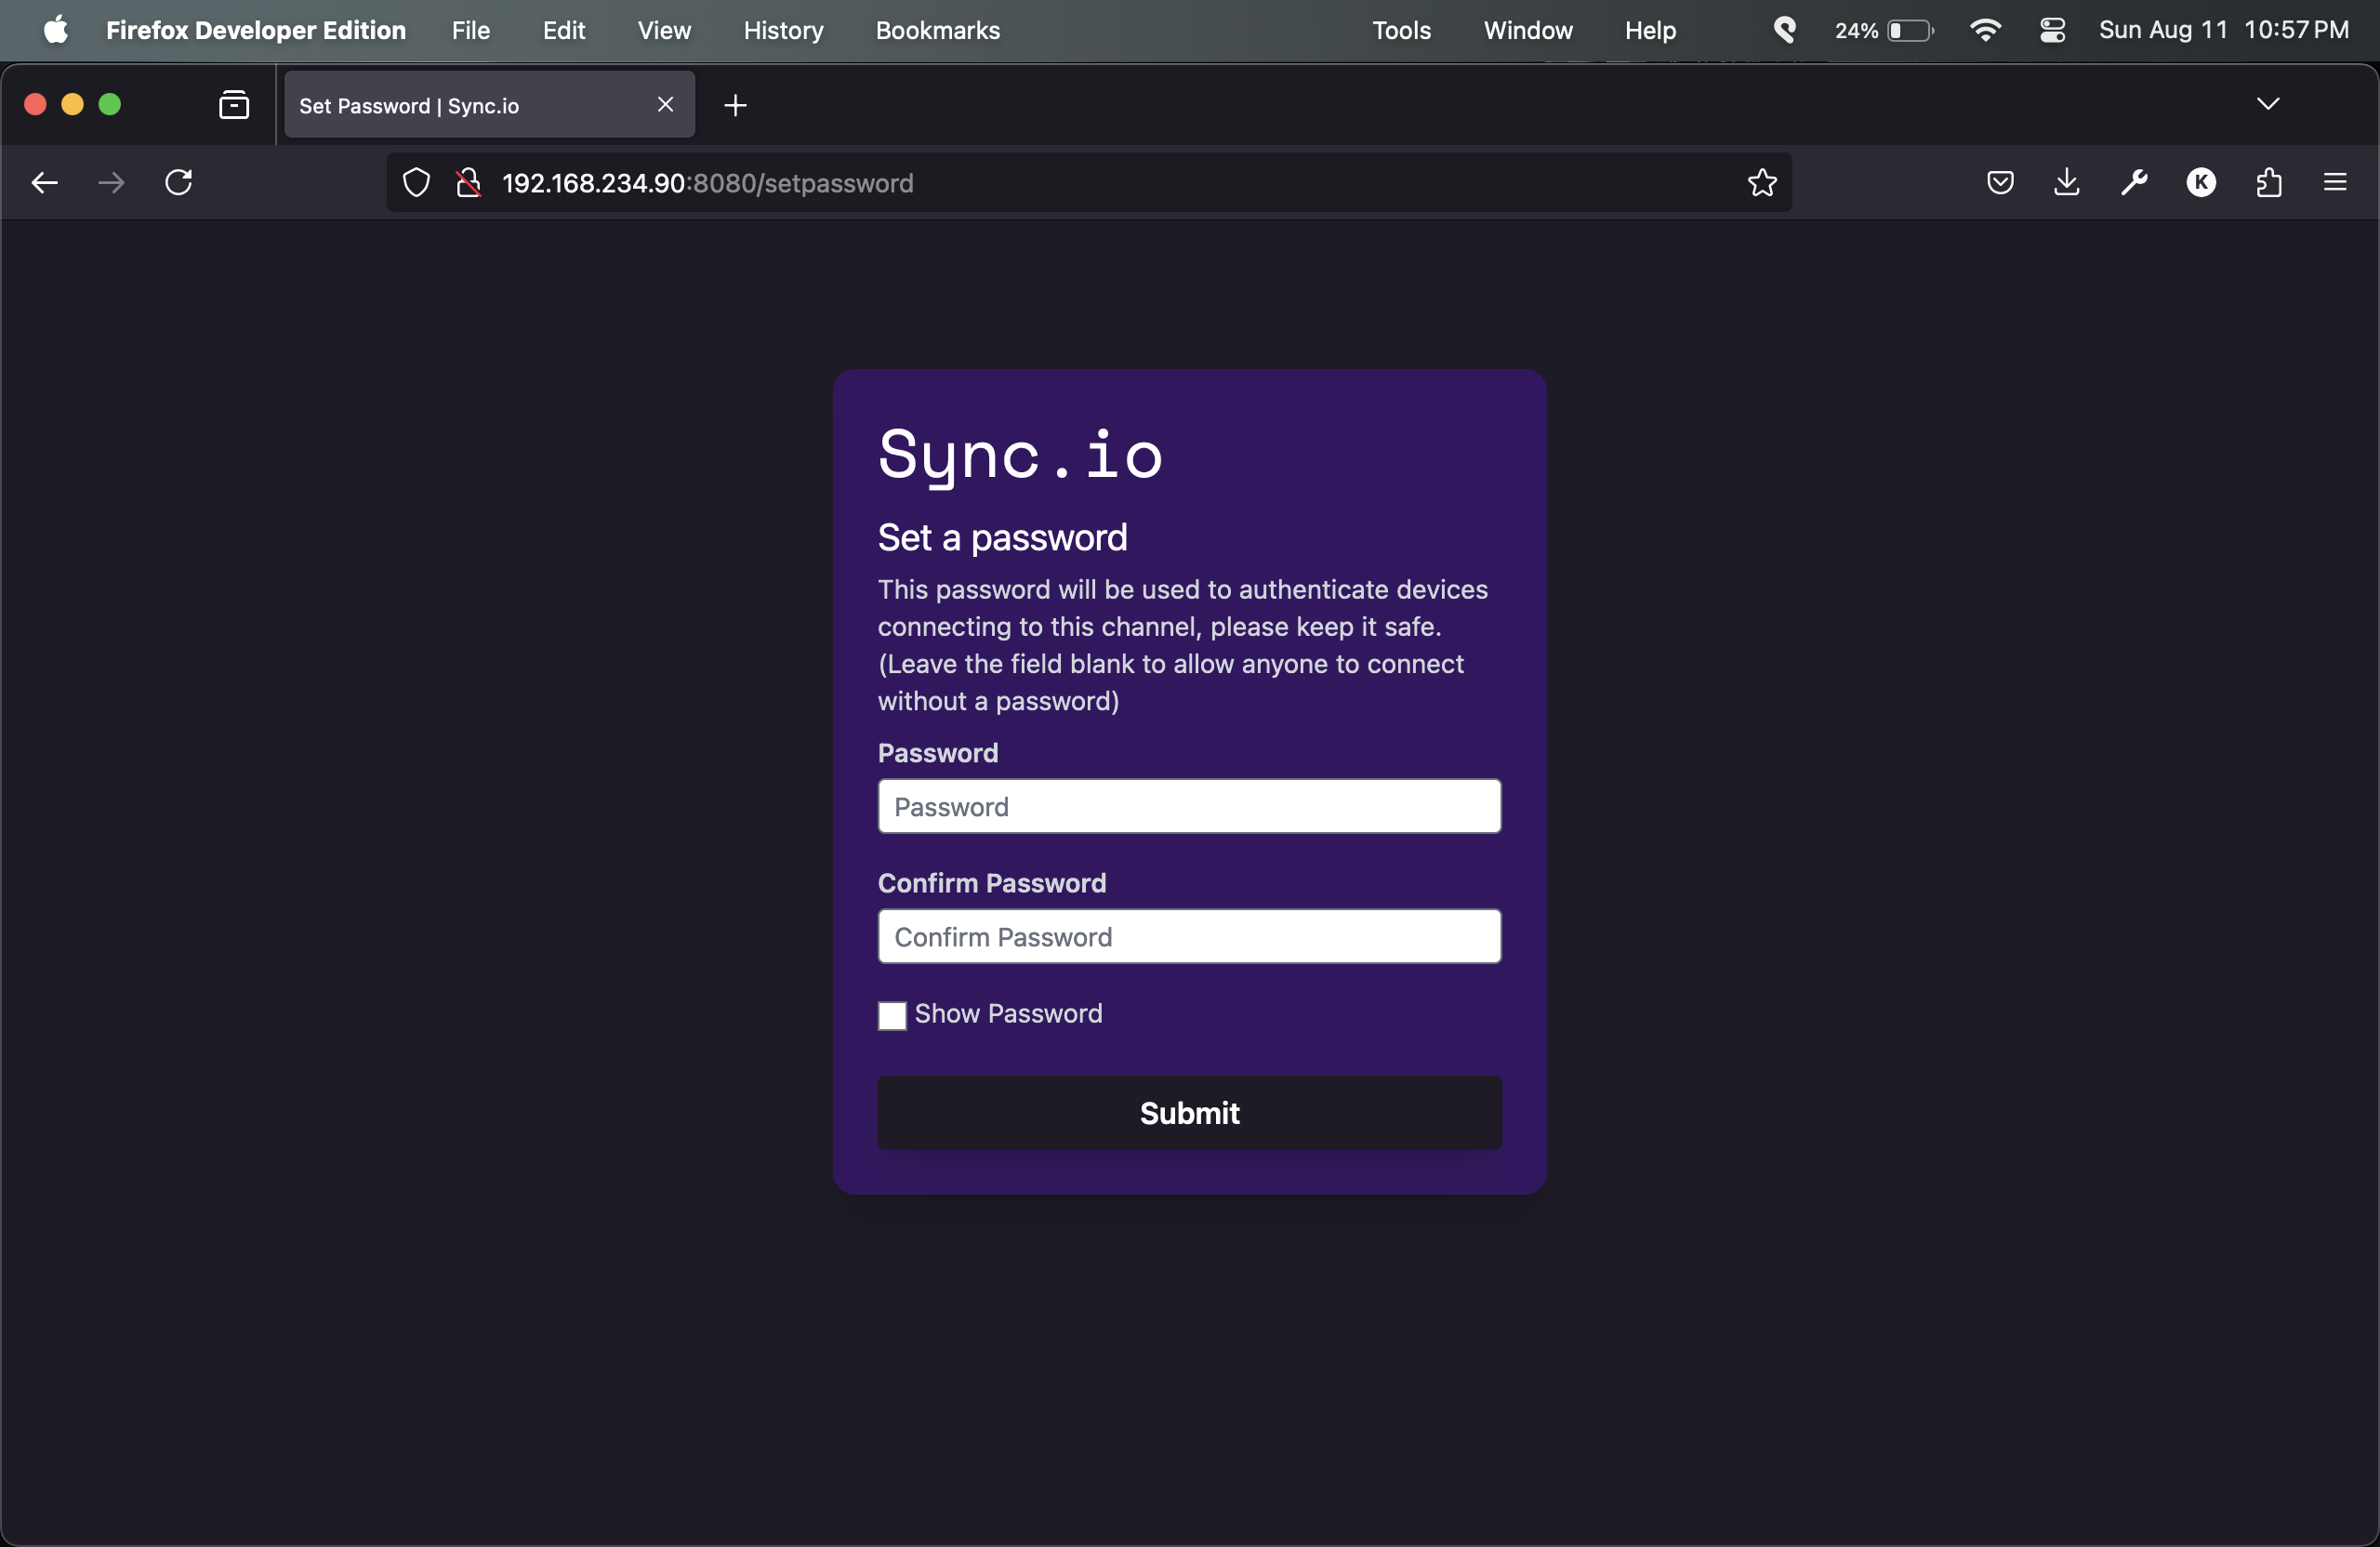The width and height of the screenshot is (2380, 1547).
Task: Click the address bar URL field
Action: 1089,183
